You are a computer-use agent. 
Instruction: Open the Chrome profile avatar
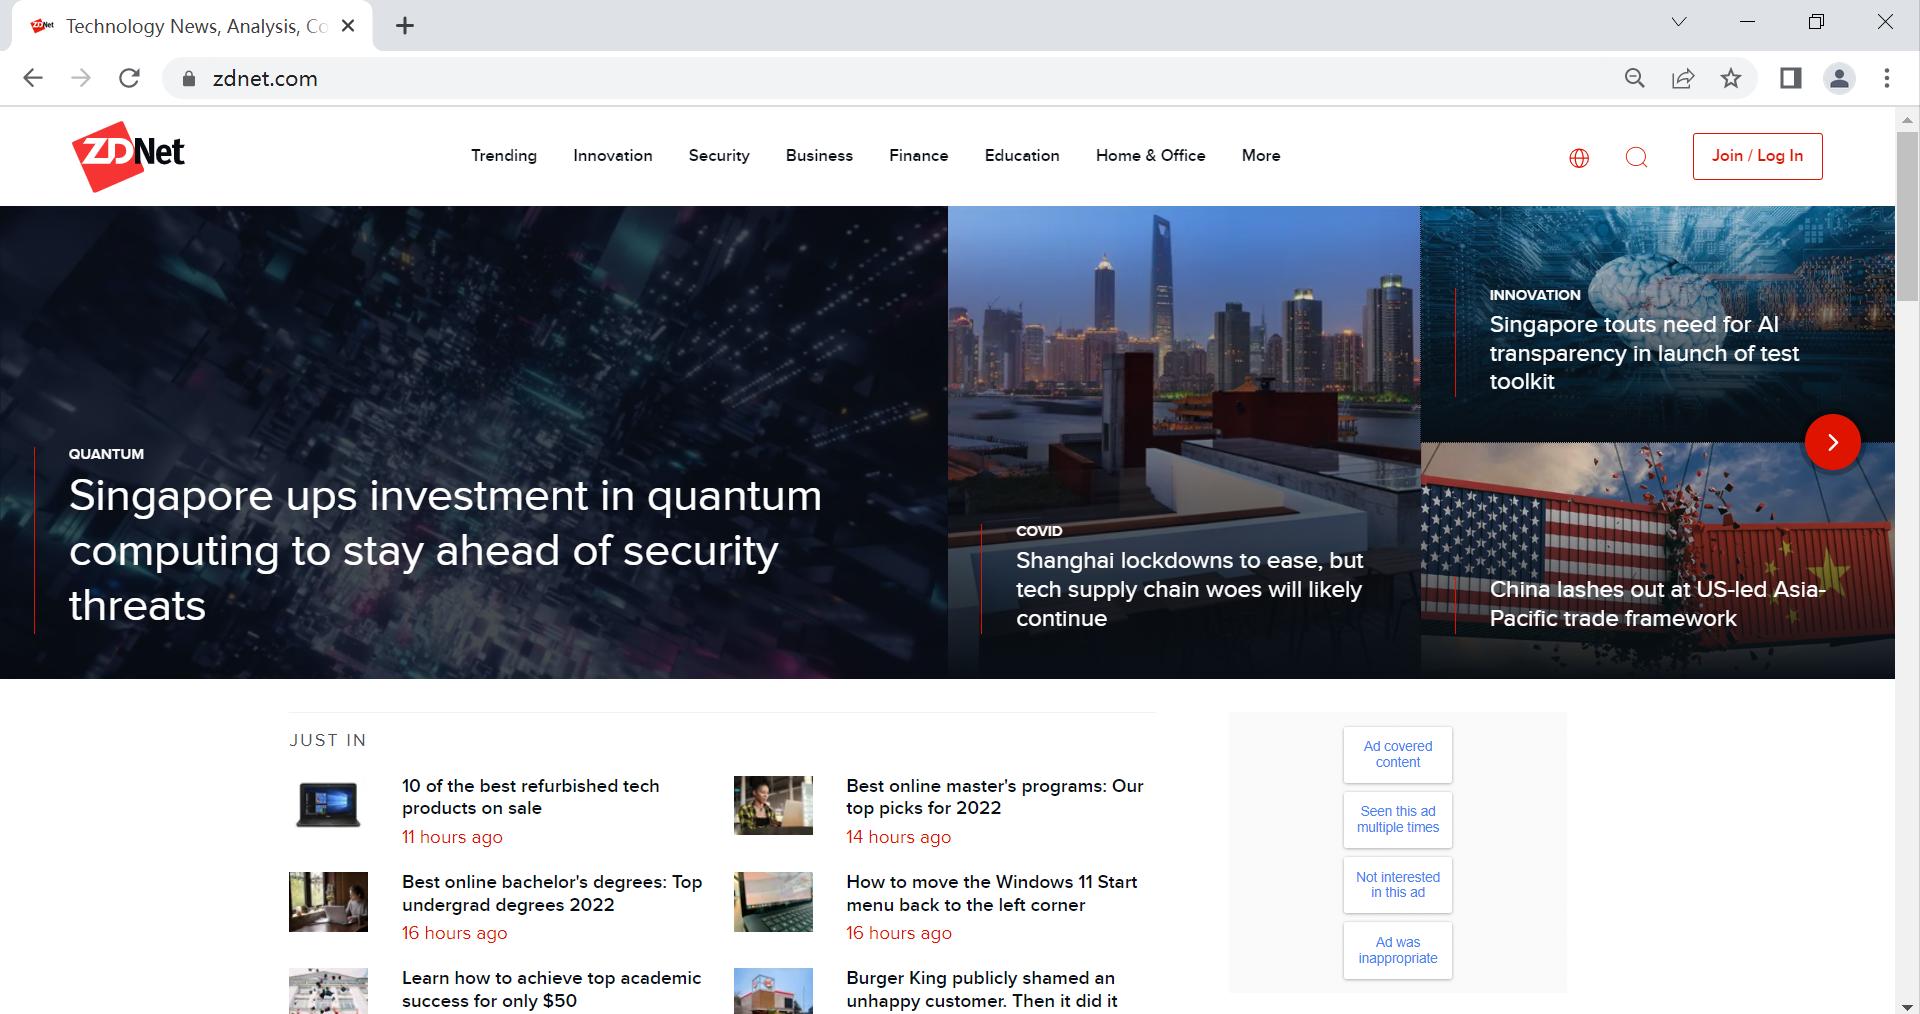(x=1839, y=79)
